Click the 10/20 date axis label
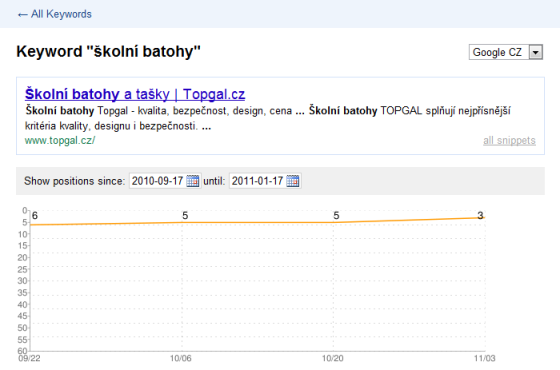 click(332, 358)
